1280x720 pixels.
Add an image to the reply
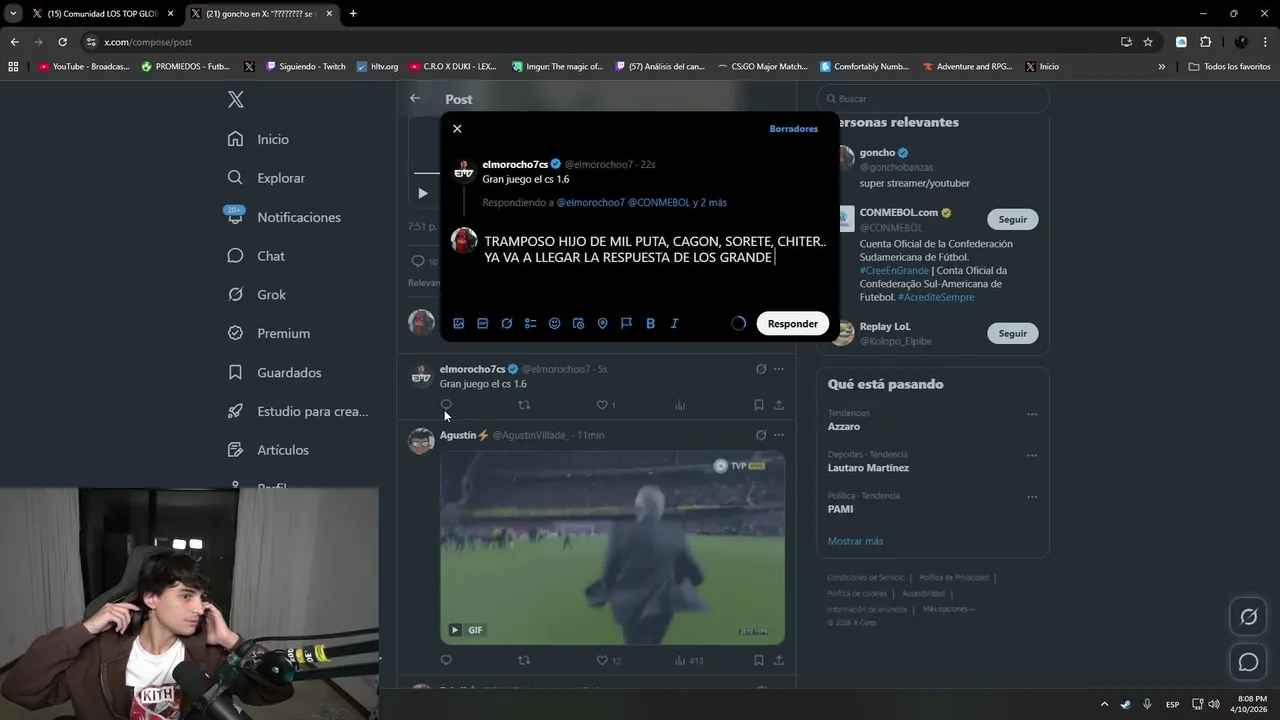point(458,323)
